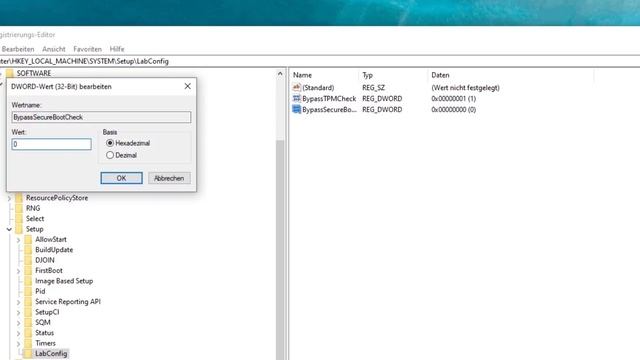Open the Hilfe menu
The width and height of the screenshot is (640, 360).
click(117, 49)
